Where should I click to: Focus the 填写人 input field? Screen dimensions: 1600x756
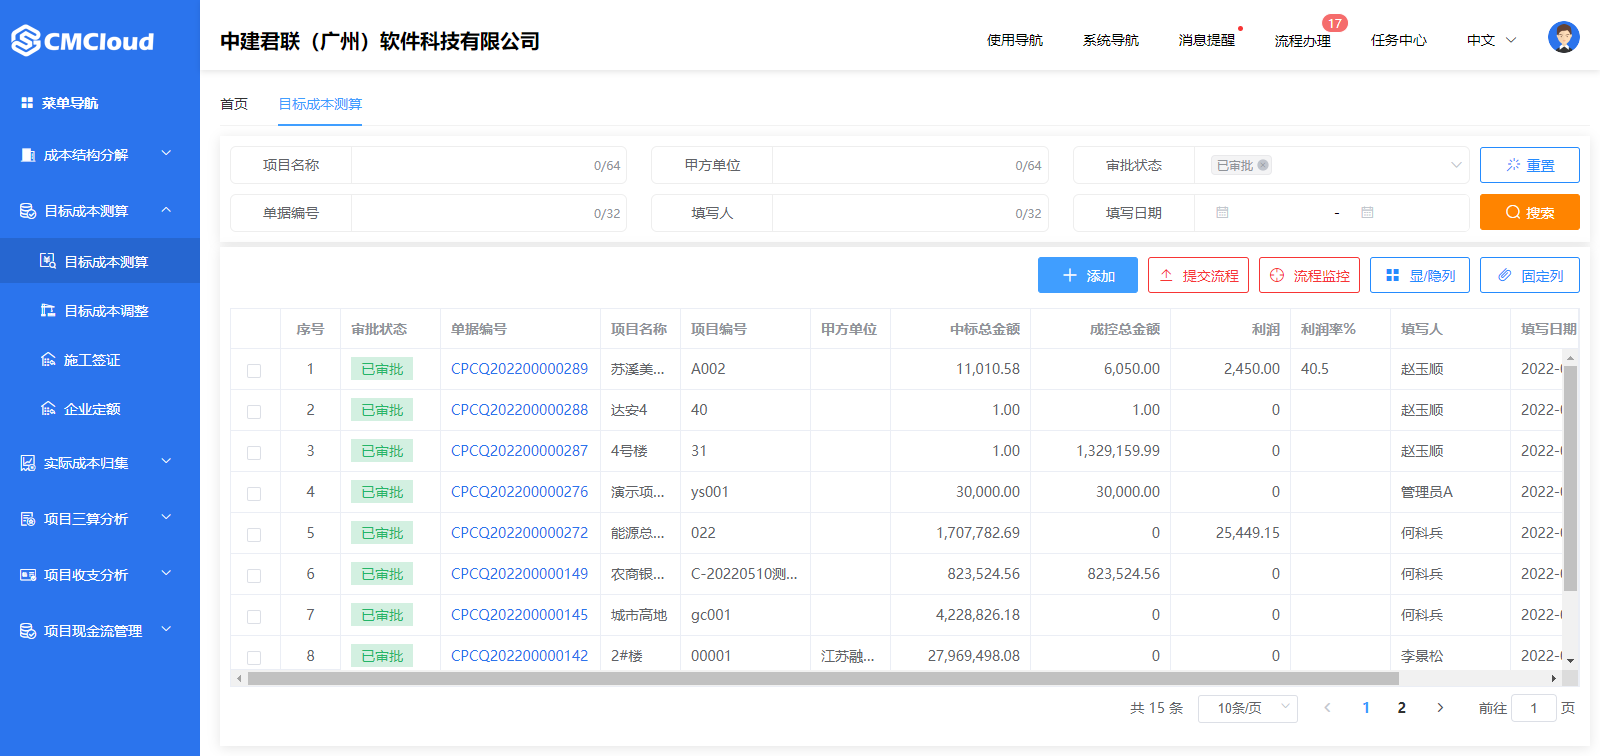pyautogui.click(x=910, y=213)
